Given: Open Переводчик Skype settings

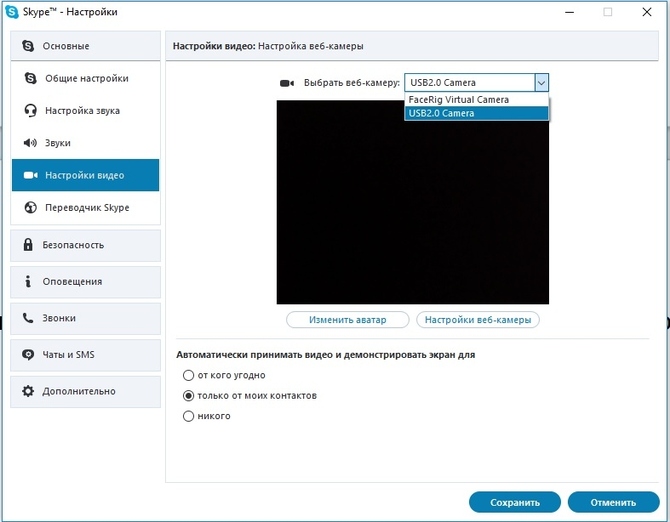Looking at the screenshot, I should 85,208.
